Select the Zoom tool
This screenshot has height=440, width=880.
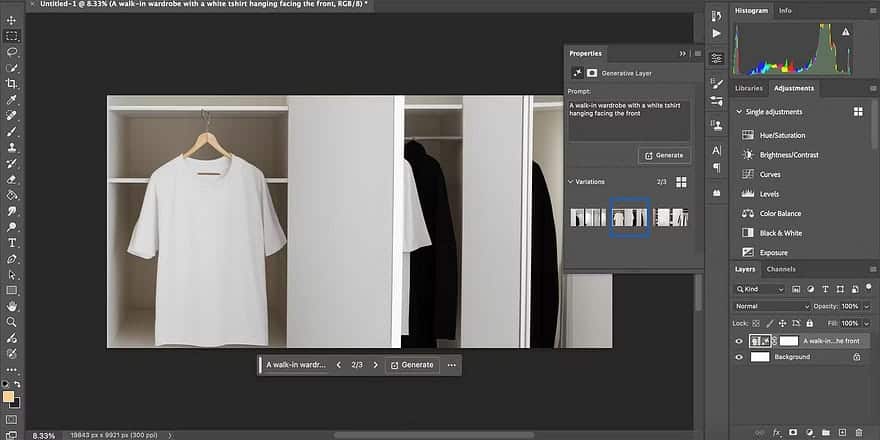(12, 322)
